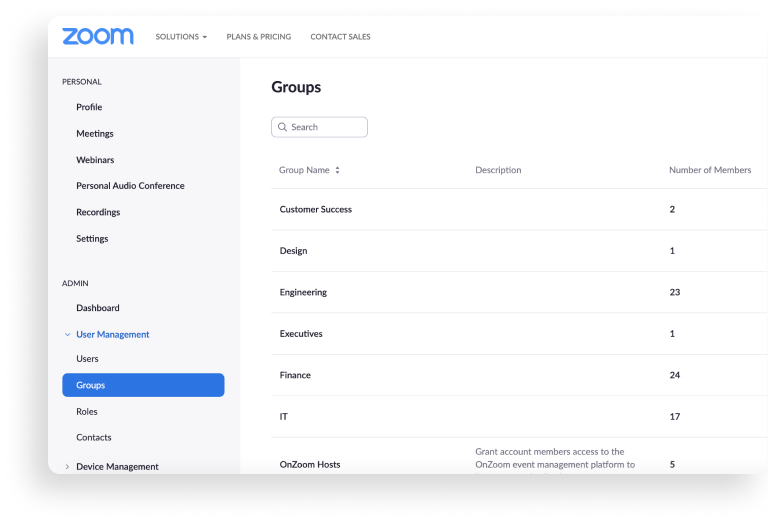Sort by Group Name arrows

pyautogui.click(x=337, y=170)
